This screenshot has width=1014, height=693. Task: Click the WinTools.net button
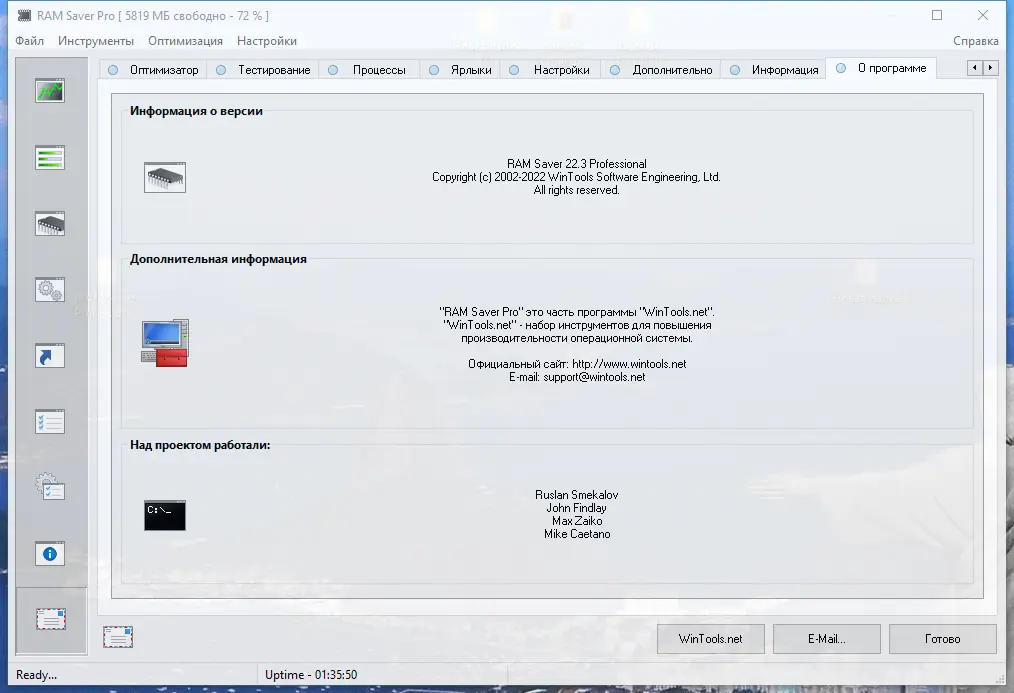point(711,639)
